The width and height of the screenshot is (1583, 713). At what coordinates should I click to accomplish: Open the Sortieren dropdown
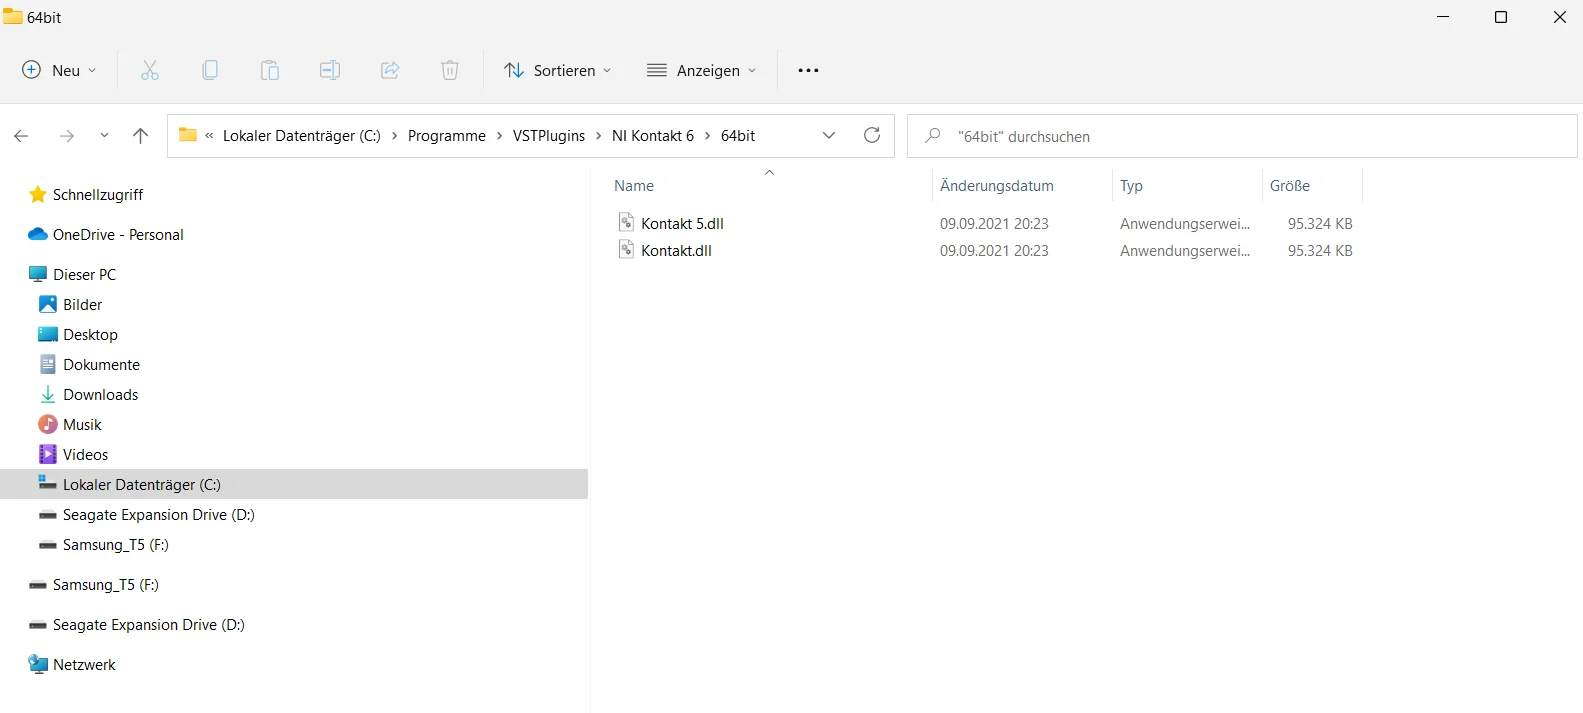557,70
